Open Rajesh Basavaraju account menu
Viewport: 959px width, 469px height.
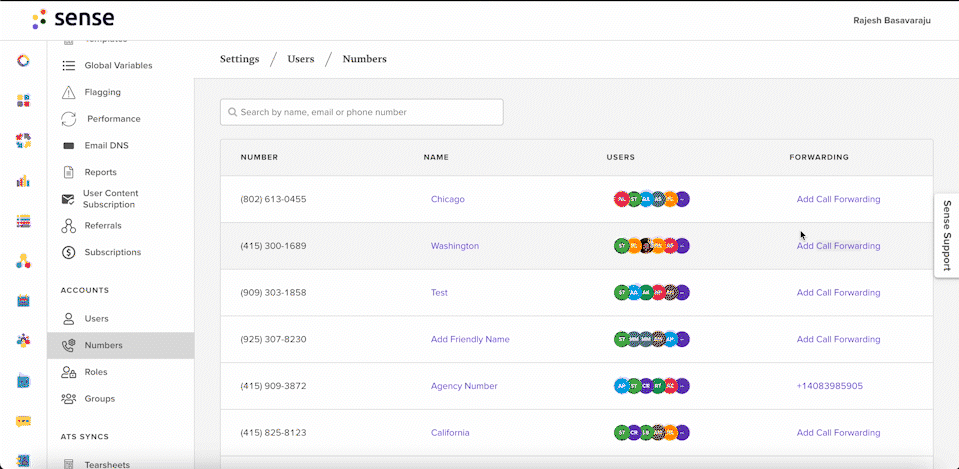click(892, 20)
